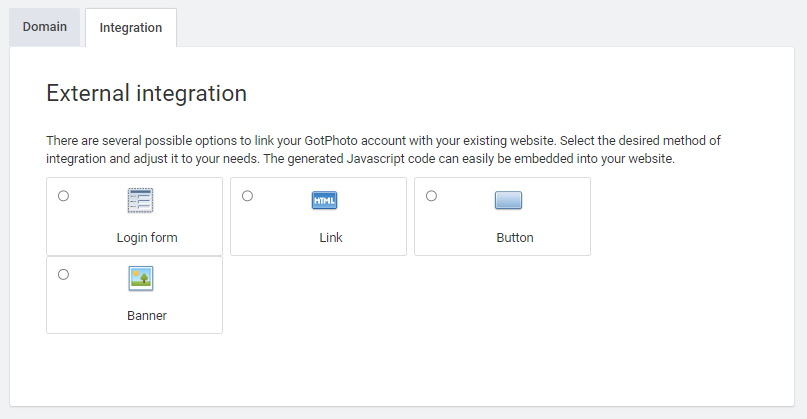Select the Link radio button

248,196
